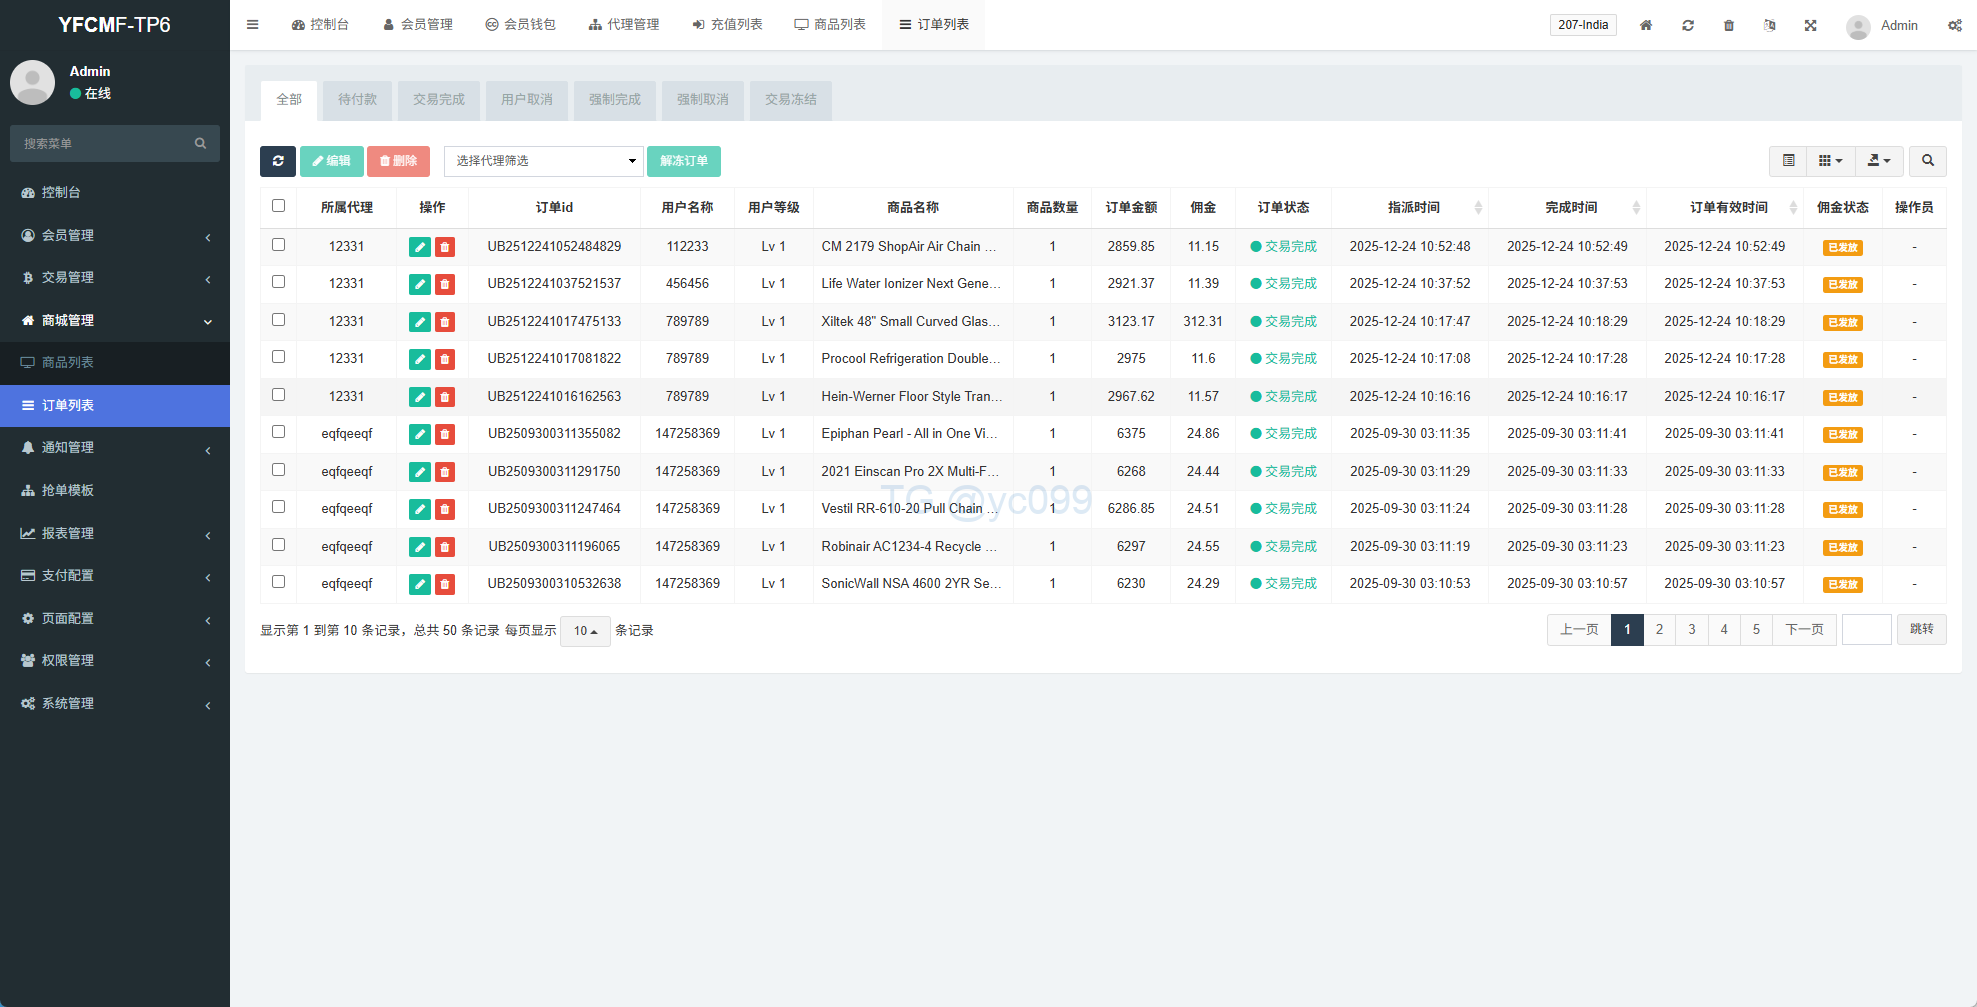The height and width of the screenshot is (1007, 1977).
Task: Open the 充值列表 tab in top navigation
Action: (x=727, y=25)
